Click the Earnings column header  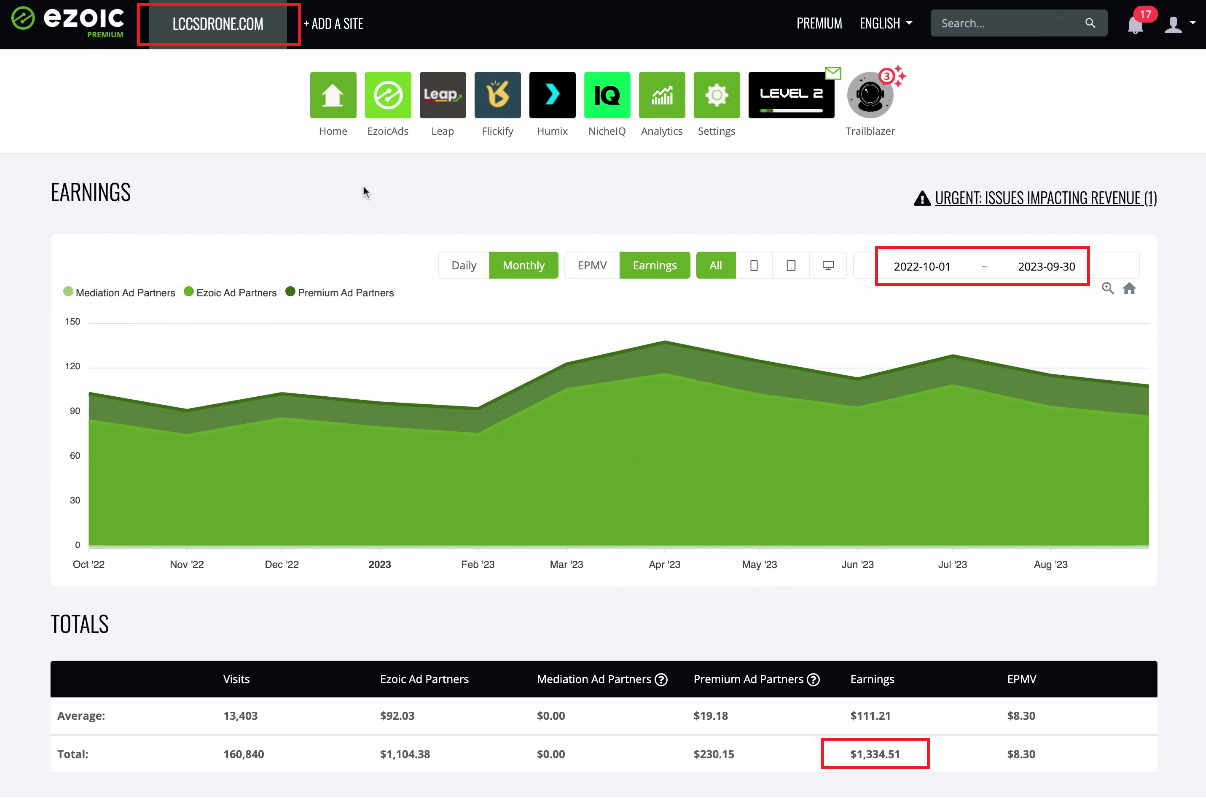(872, 679)
